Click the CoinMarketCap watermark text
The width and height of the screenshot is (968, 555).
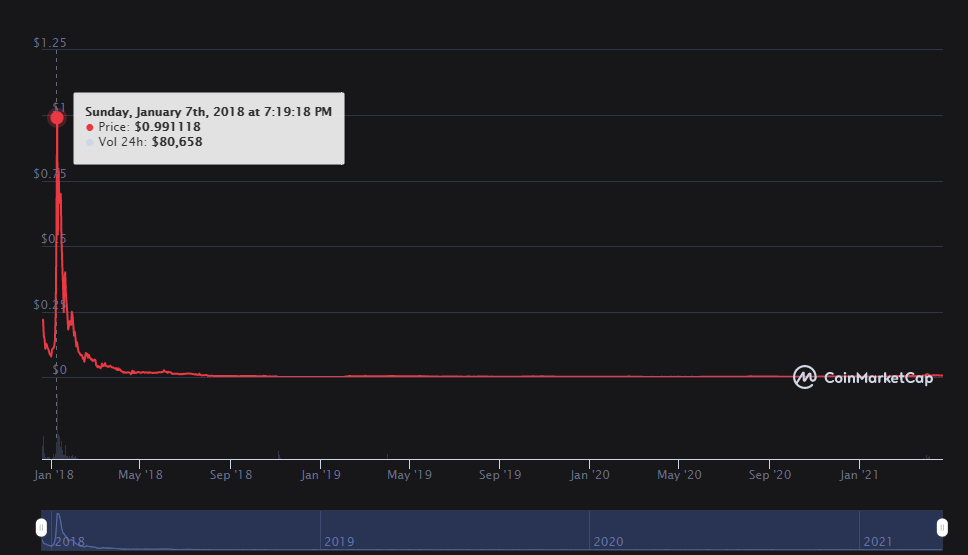click(877, 378)
